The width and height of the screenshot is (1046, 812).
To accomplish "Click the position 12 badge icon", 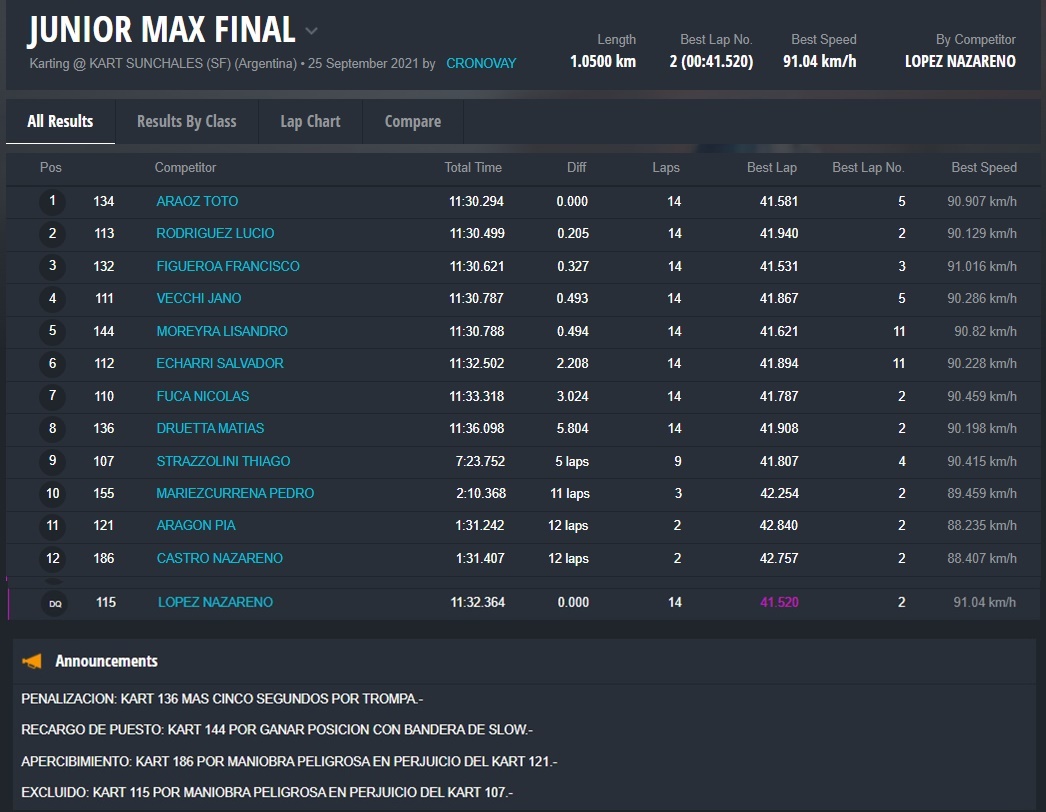I will pos(53,558).
